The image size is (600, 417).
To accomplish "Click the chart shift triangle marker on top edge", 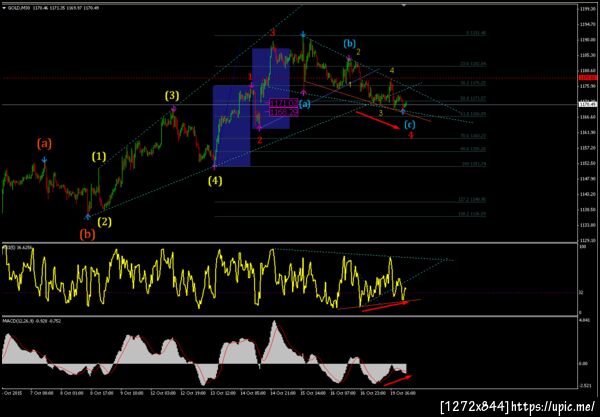I will point(404,5).
